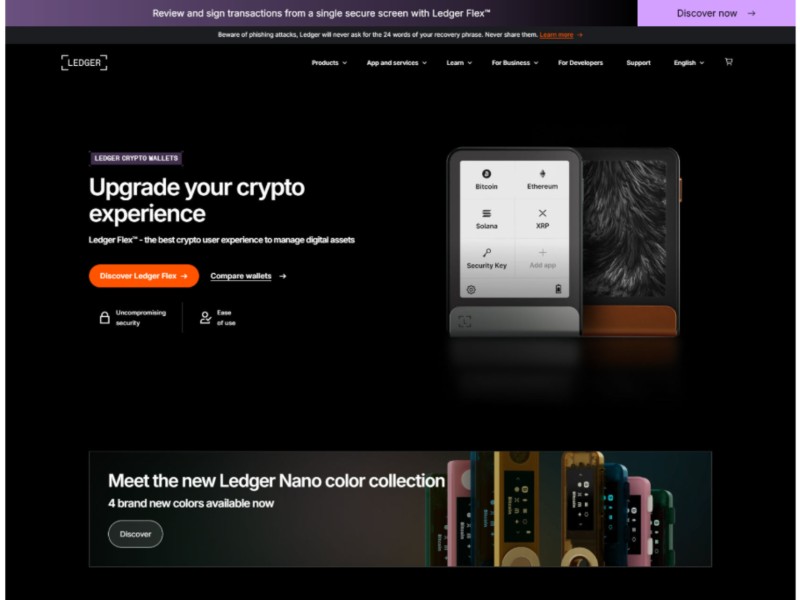This screenshot has width=800, height=600.
Task: Open the shopping cart icon
Action: 729,62
